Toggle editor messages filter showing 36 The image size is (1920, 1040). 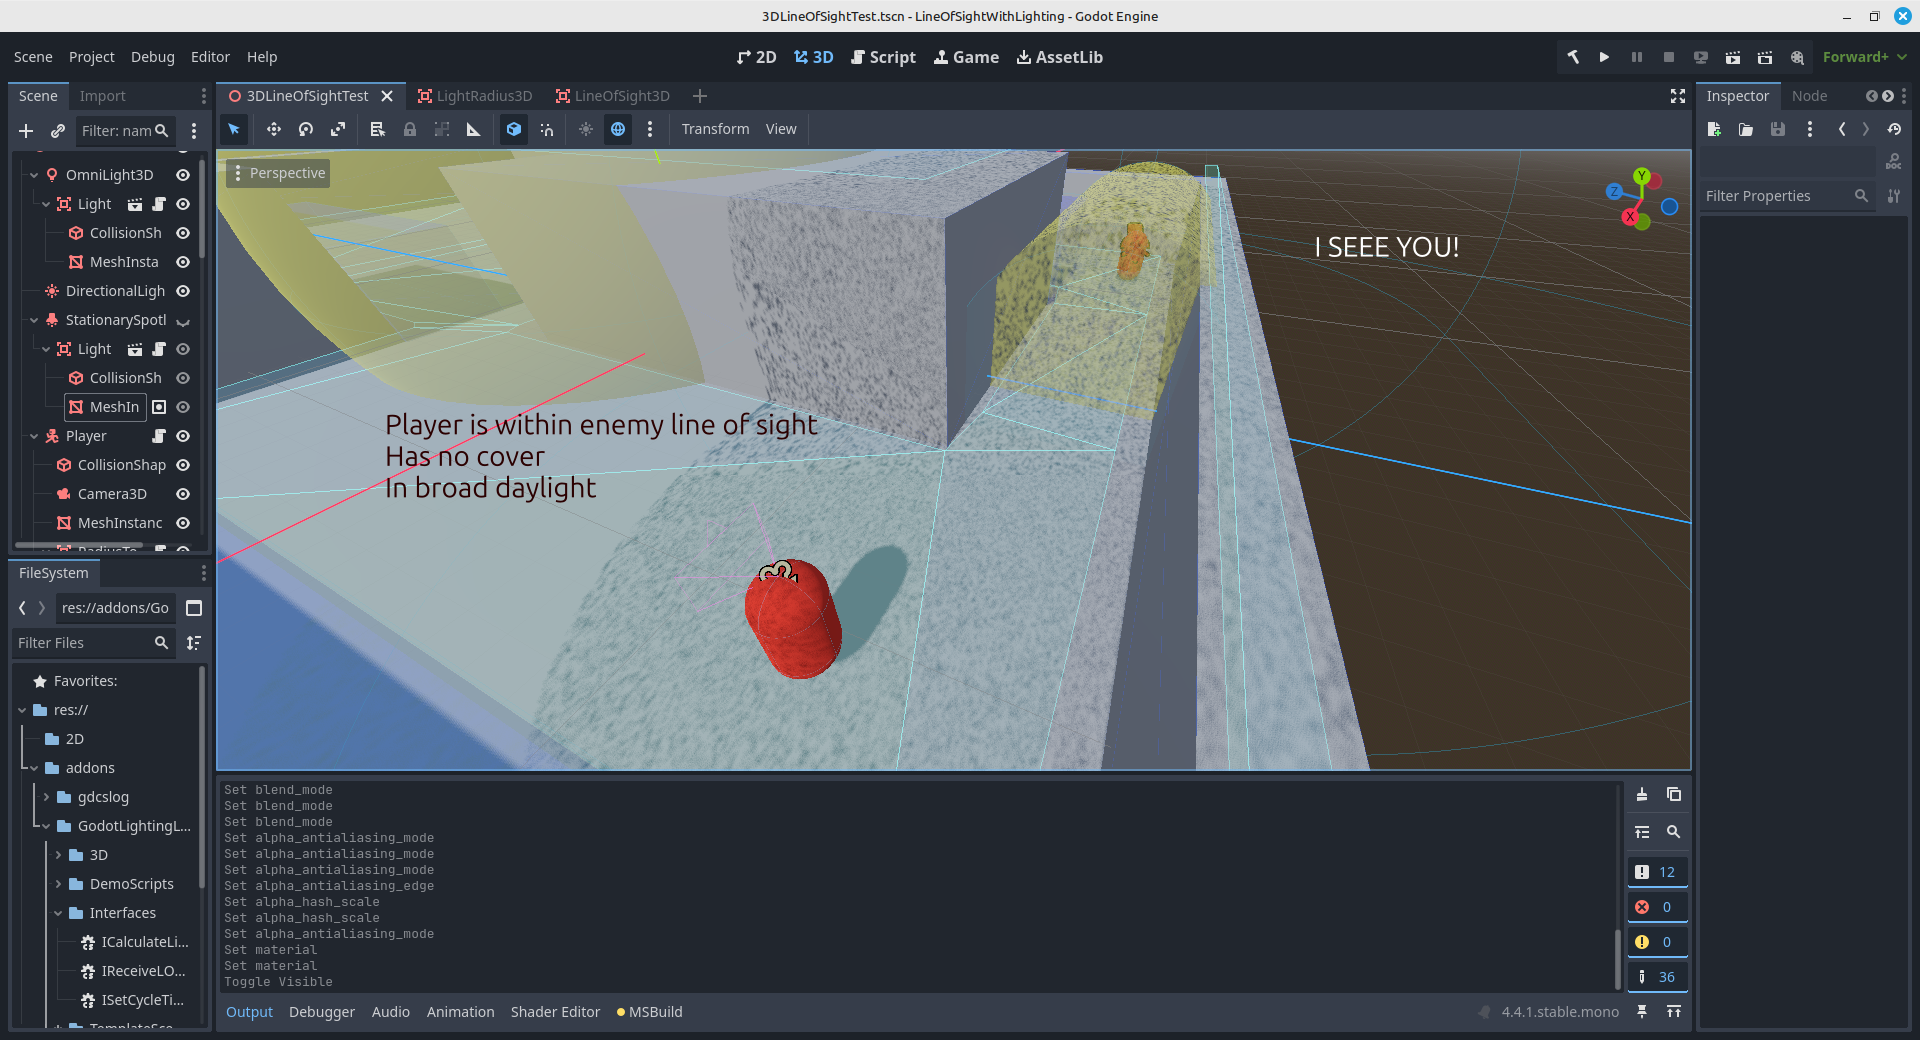click(x=1657, y=977)
